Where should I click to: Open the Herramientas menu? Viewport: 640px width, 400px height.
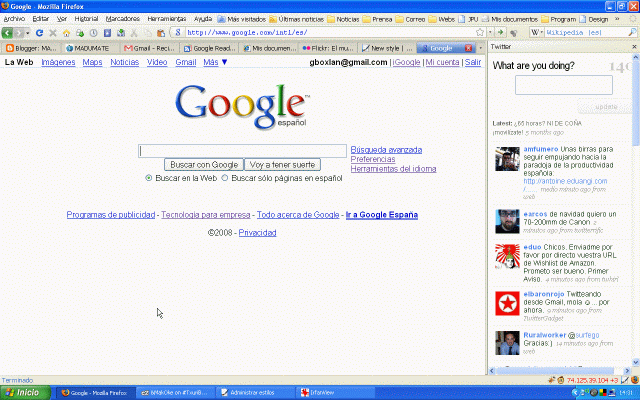click(x=167, y=19)
